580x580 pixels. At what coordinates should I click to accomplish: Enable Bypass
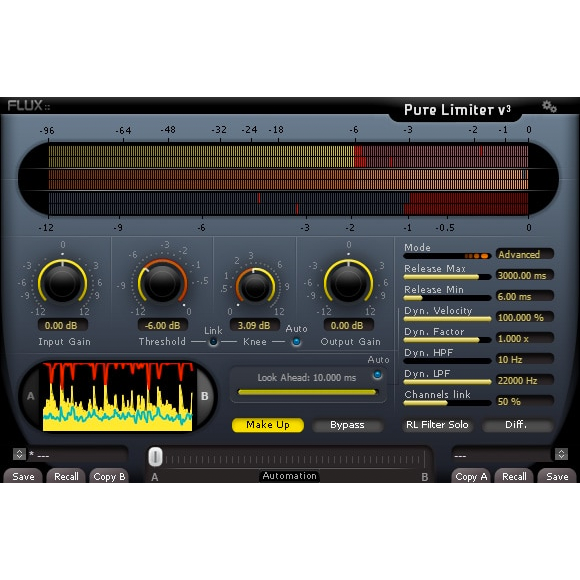[x=347, y=425]
